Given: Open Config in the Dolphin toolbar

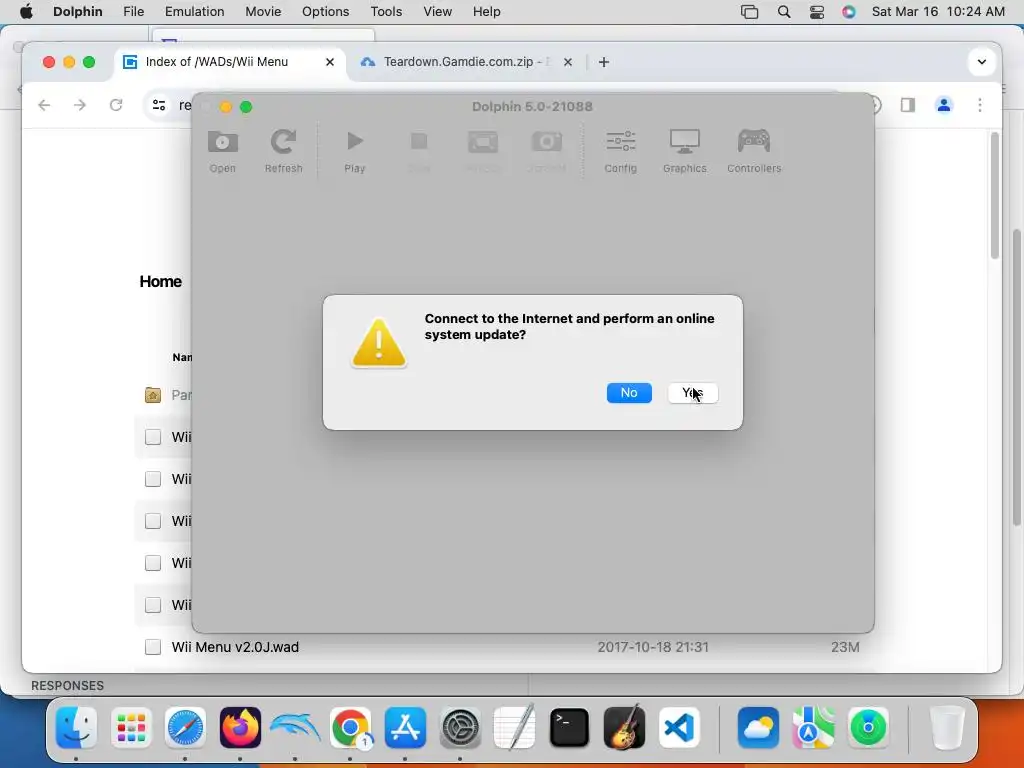Looking at the screenshot, I should pyautogui.click(x=620, y=151).
